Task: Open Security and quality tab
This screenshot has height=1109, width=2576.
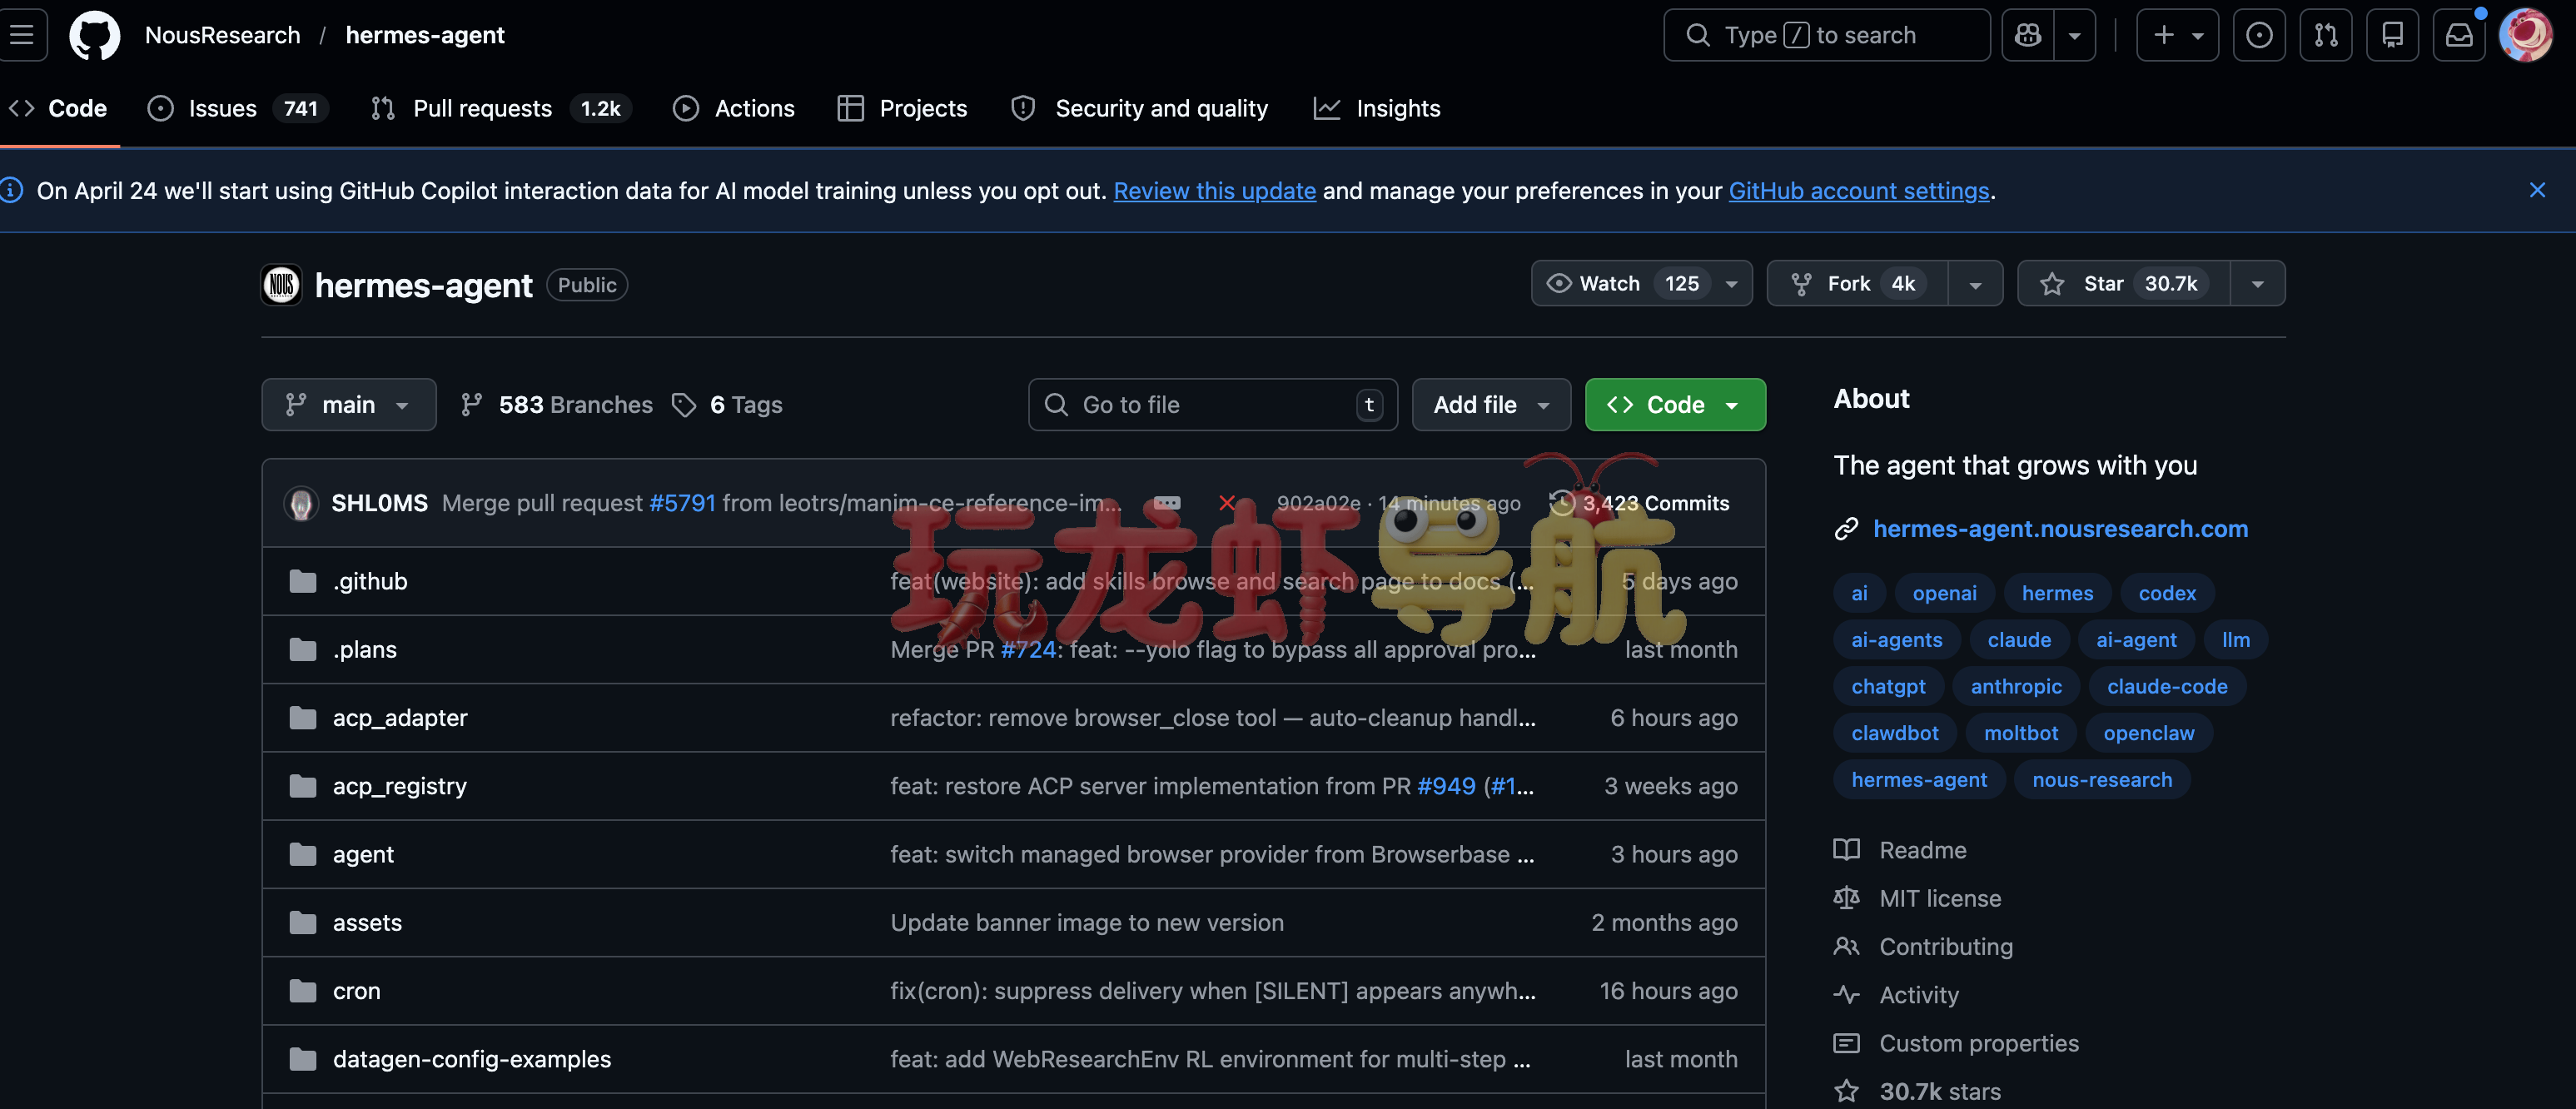Action: pyautogui.click(x=1140, y=108)
